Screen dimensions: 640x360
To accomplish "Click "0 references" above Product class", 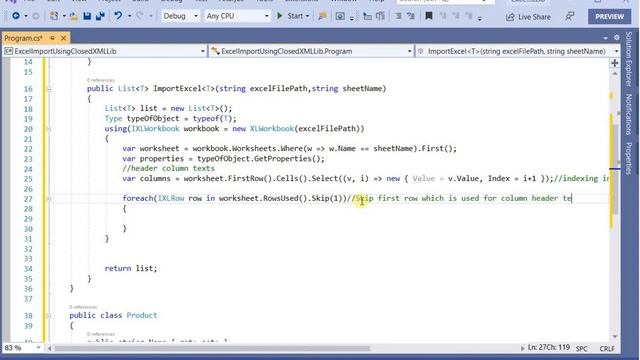I will 83,307.
